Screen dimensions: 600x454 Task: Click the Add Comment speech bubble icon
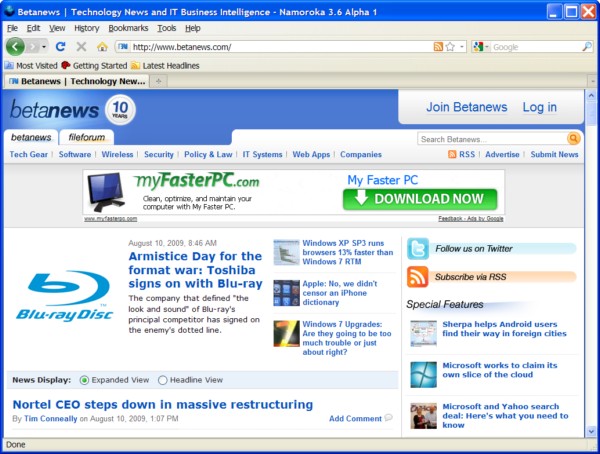click(x=388, y=418)
